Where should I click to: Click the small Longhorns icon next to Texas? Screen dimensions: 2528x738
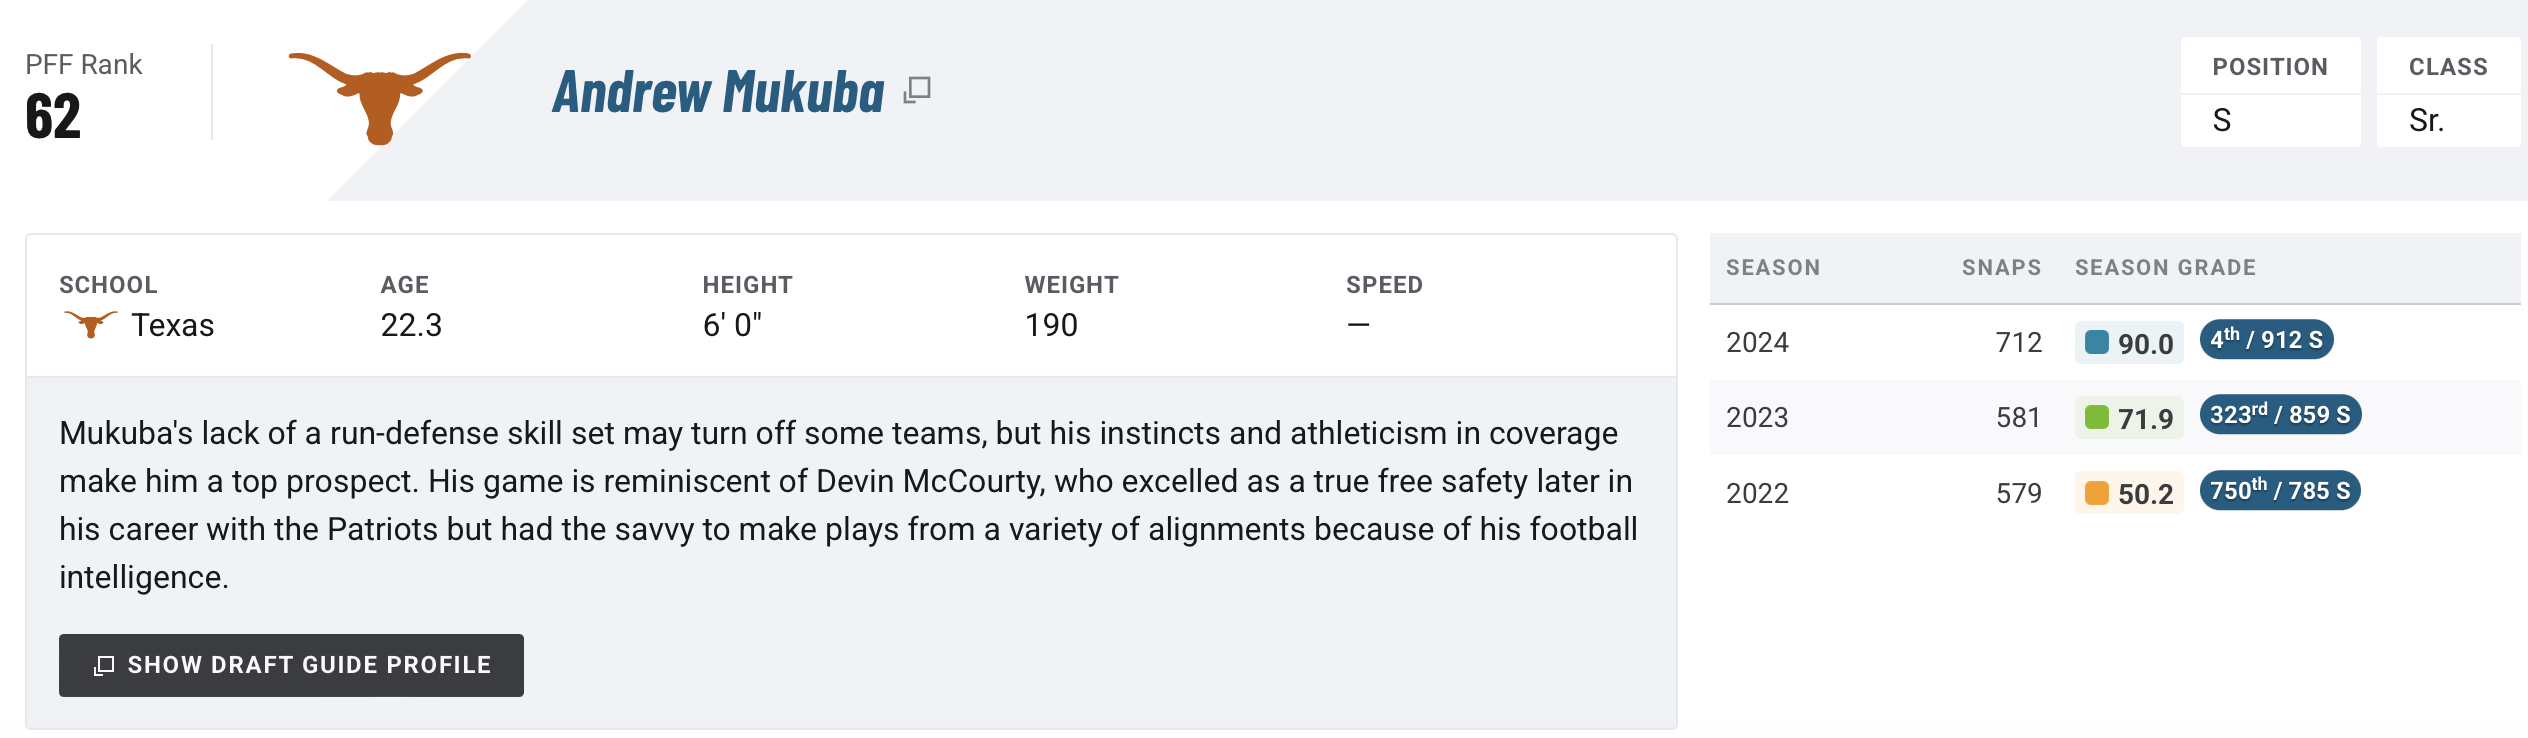click(x=90, y=324)
